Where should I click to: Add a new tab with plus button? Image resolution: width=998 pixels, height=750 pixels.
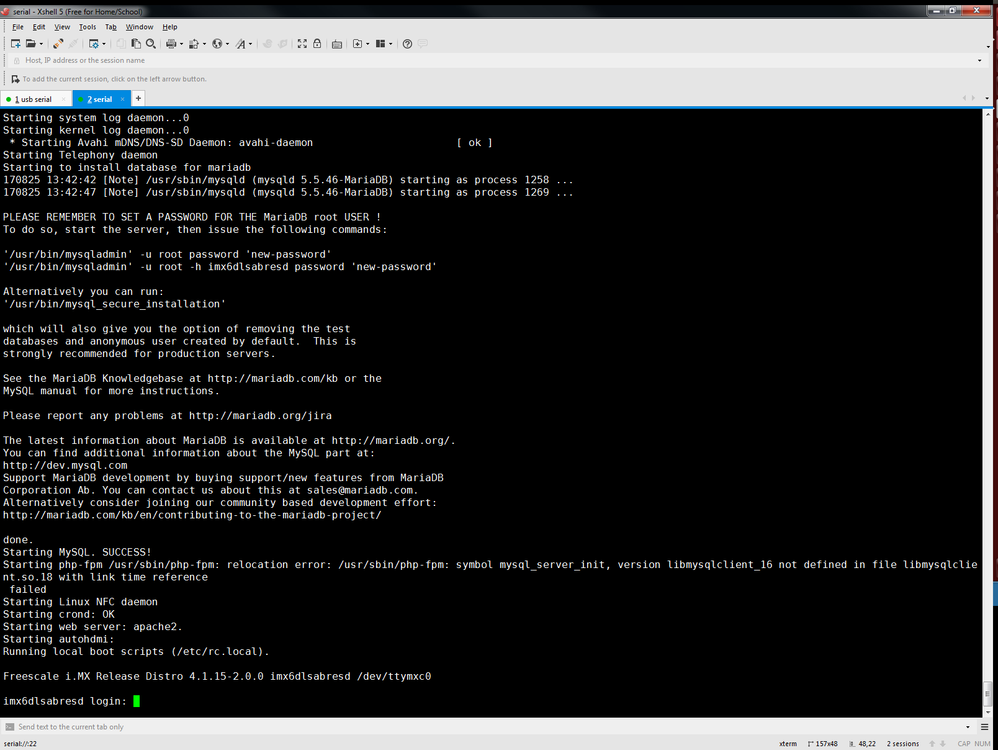(138, 98)
